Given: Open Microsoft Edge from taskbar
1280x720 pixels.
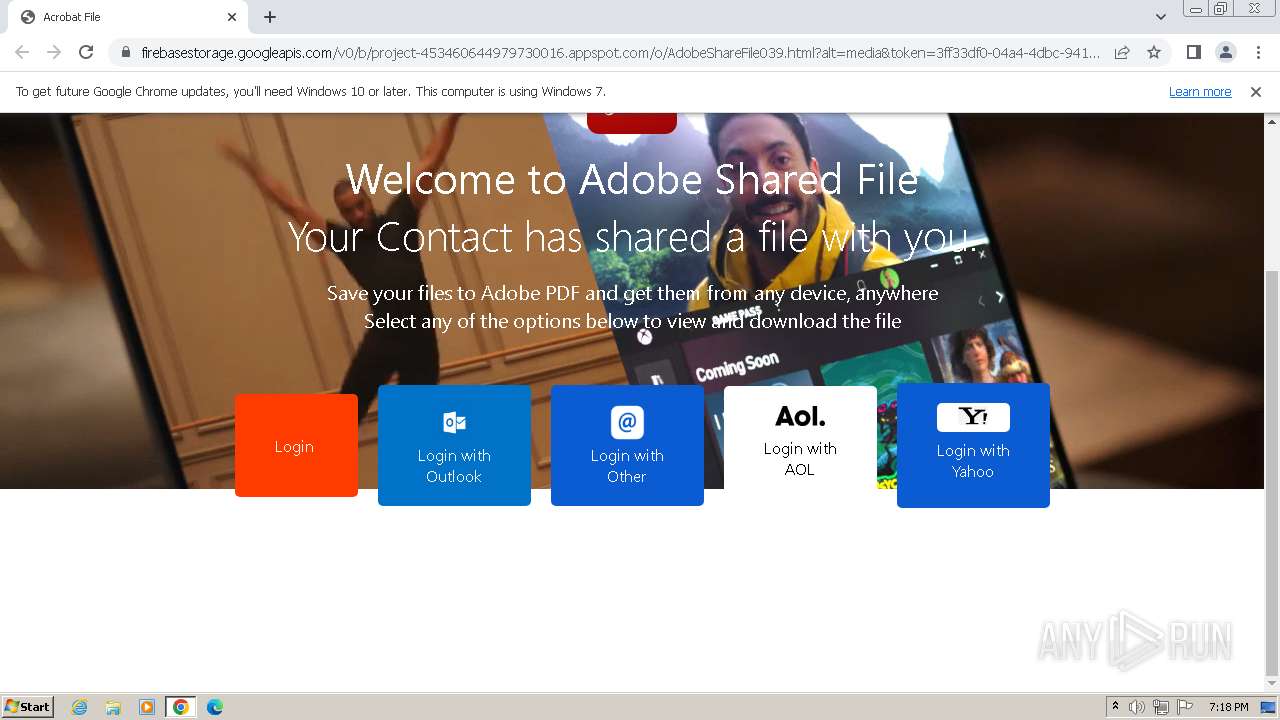Looking at the screenshot, I should [x=215, y=707].
